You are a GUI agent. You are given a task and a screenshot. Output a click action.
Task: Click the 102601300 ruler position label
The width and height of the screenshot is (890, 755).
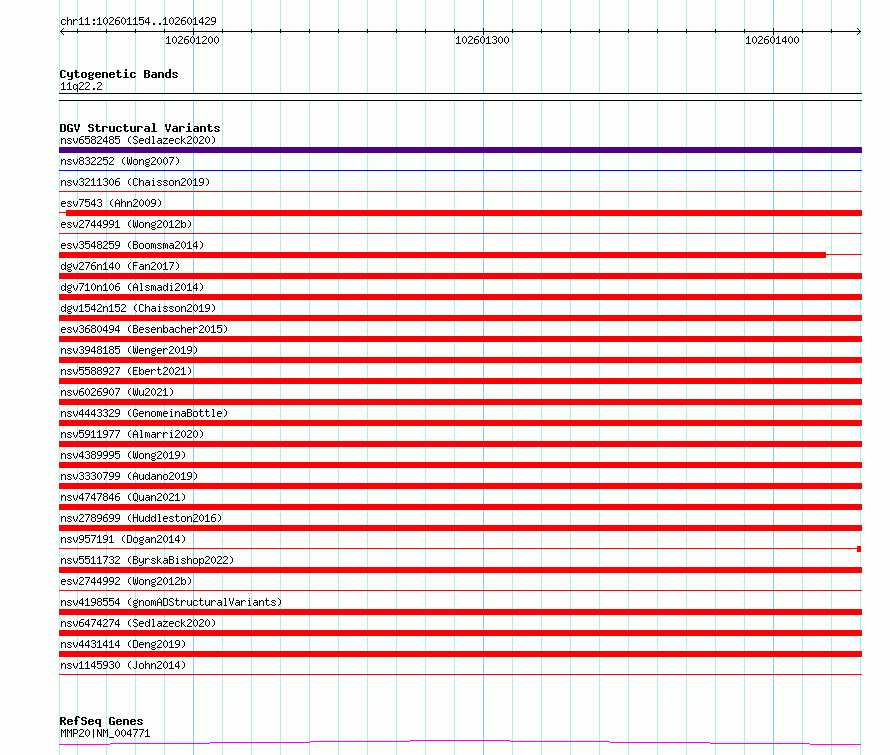pyautogui.click(x=482, y=40)
